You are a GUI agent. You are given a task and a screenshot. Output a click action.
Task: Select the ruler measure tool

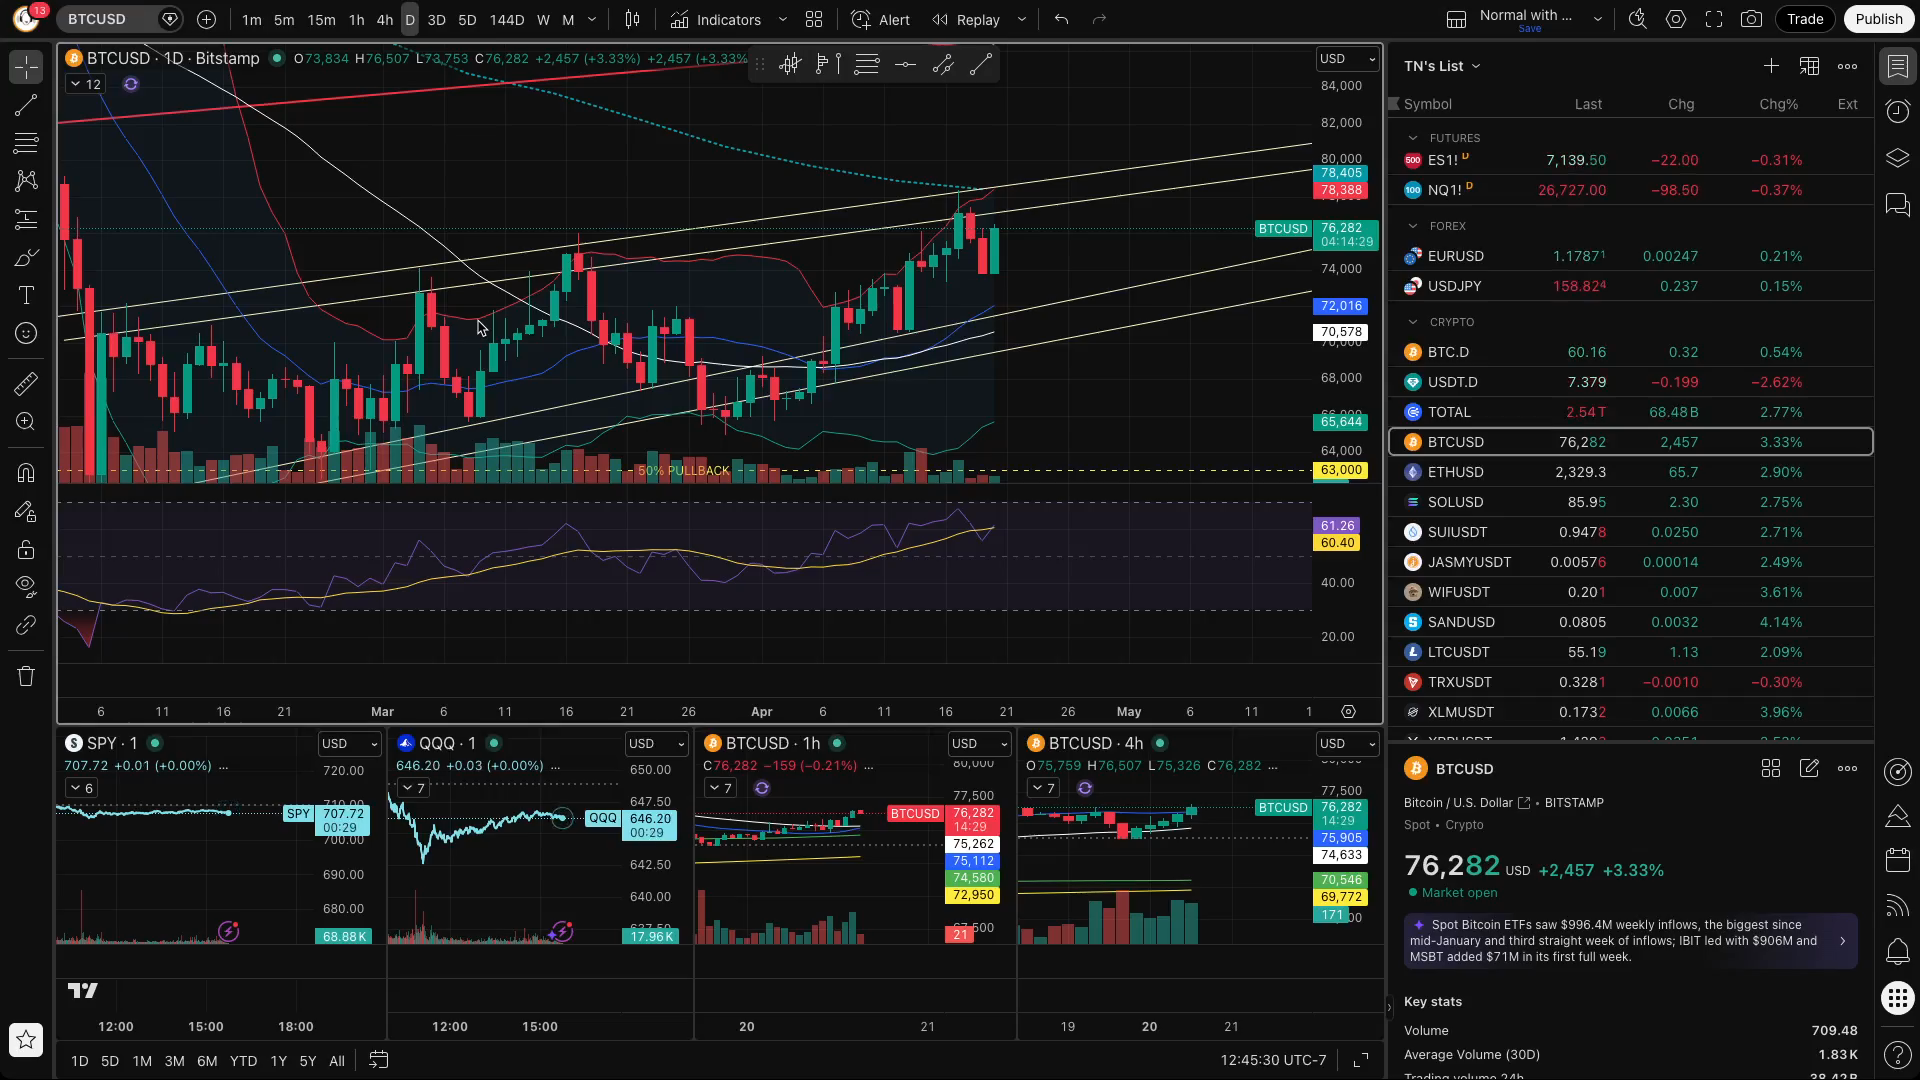coord(26,383)
